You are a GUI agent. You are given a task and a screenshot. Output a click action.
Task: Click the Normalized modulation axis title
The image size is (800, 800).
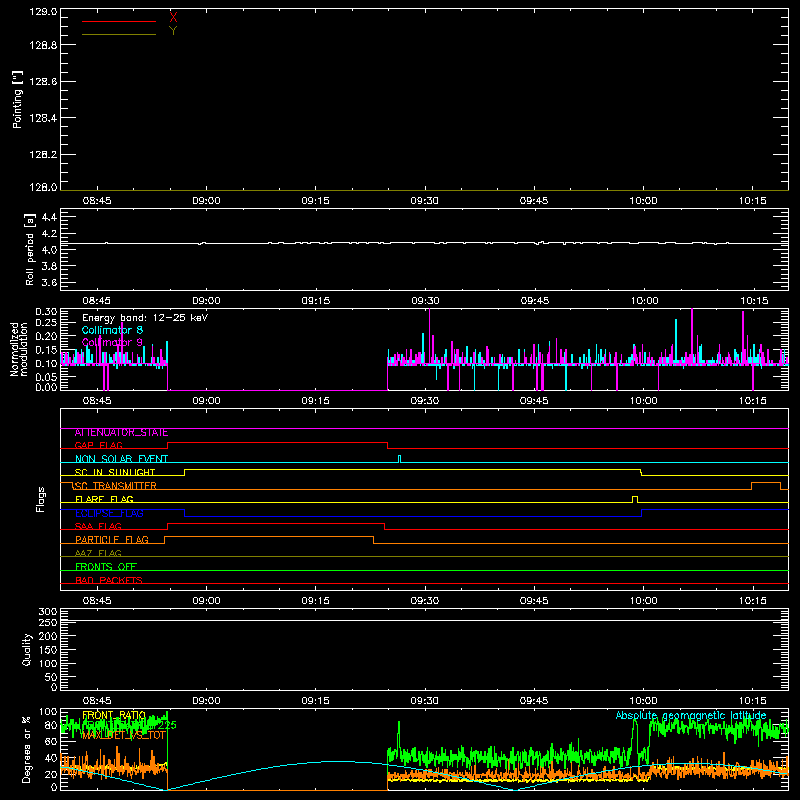[19, 349]
